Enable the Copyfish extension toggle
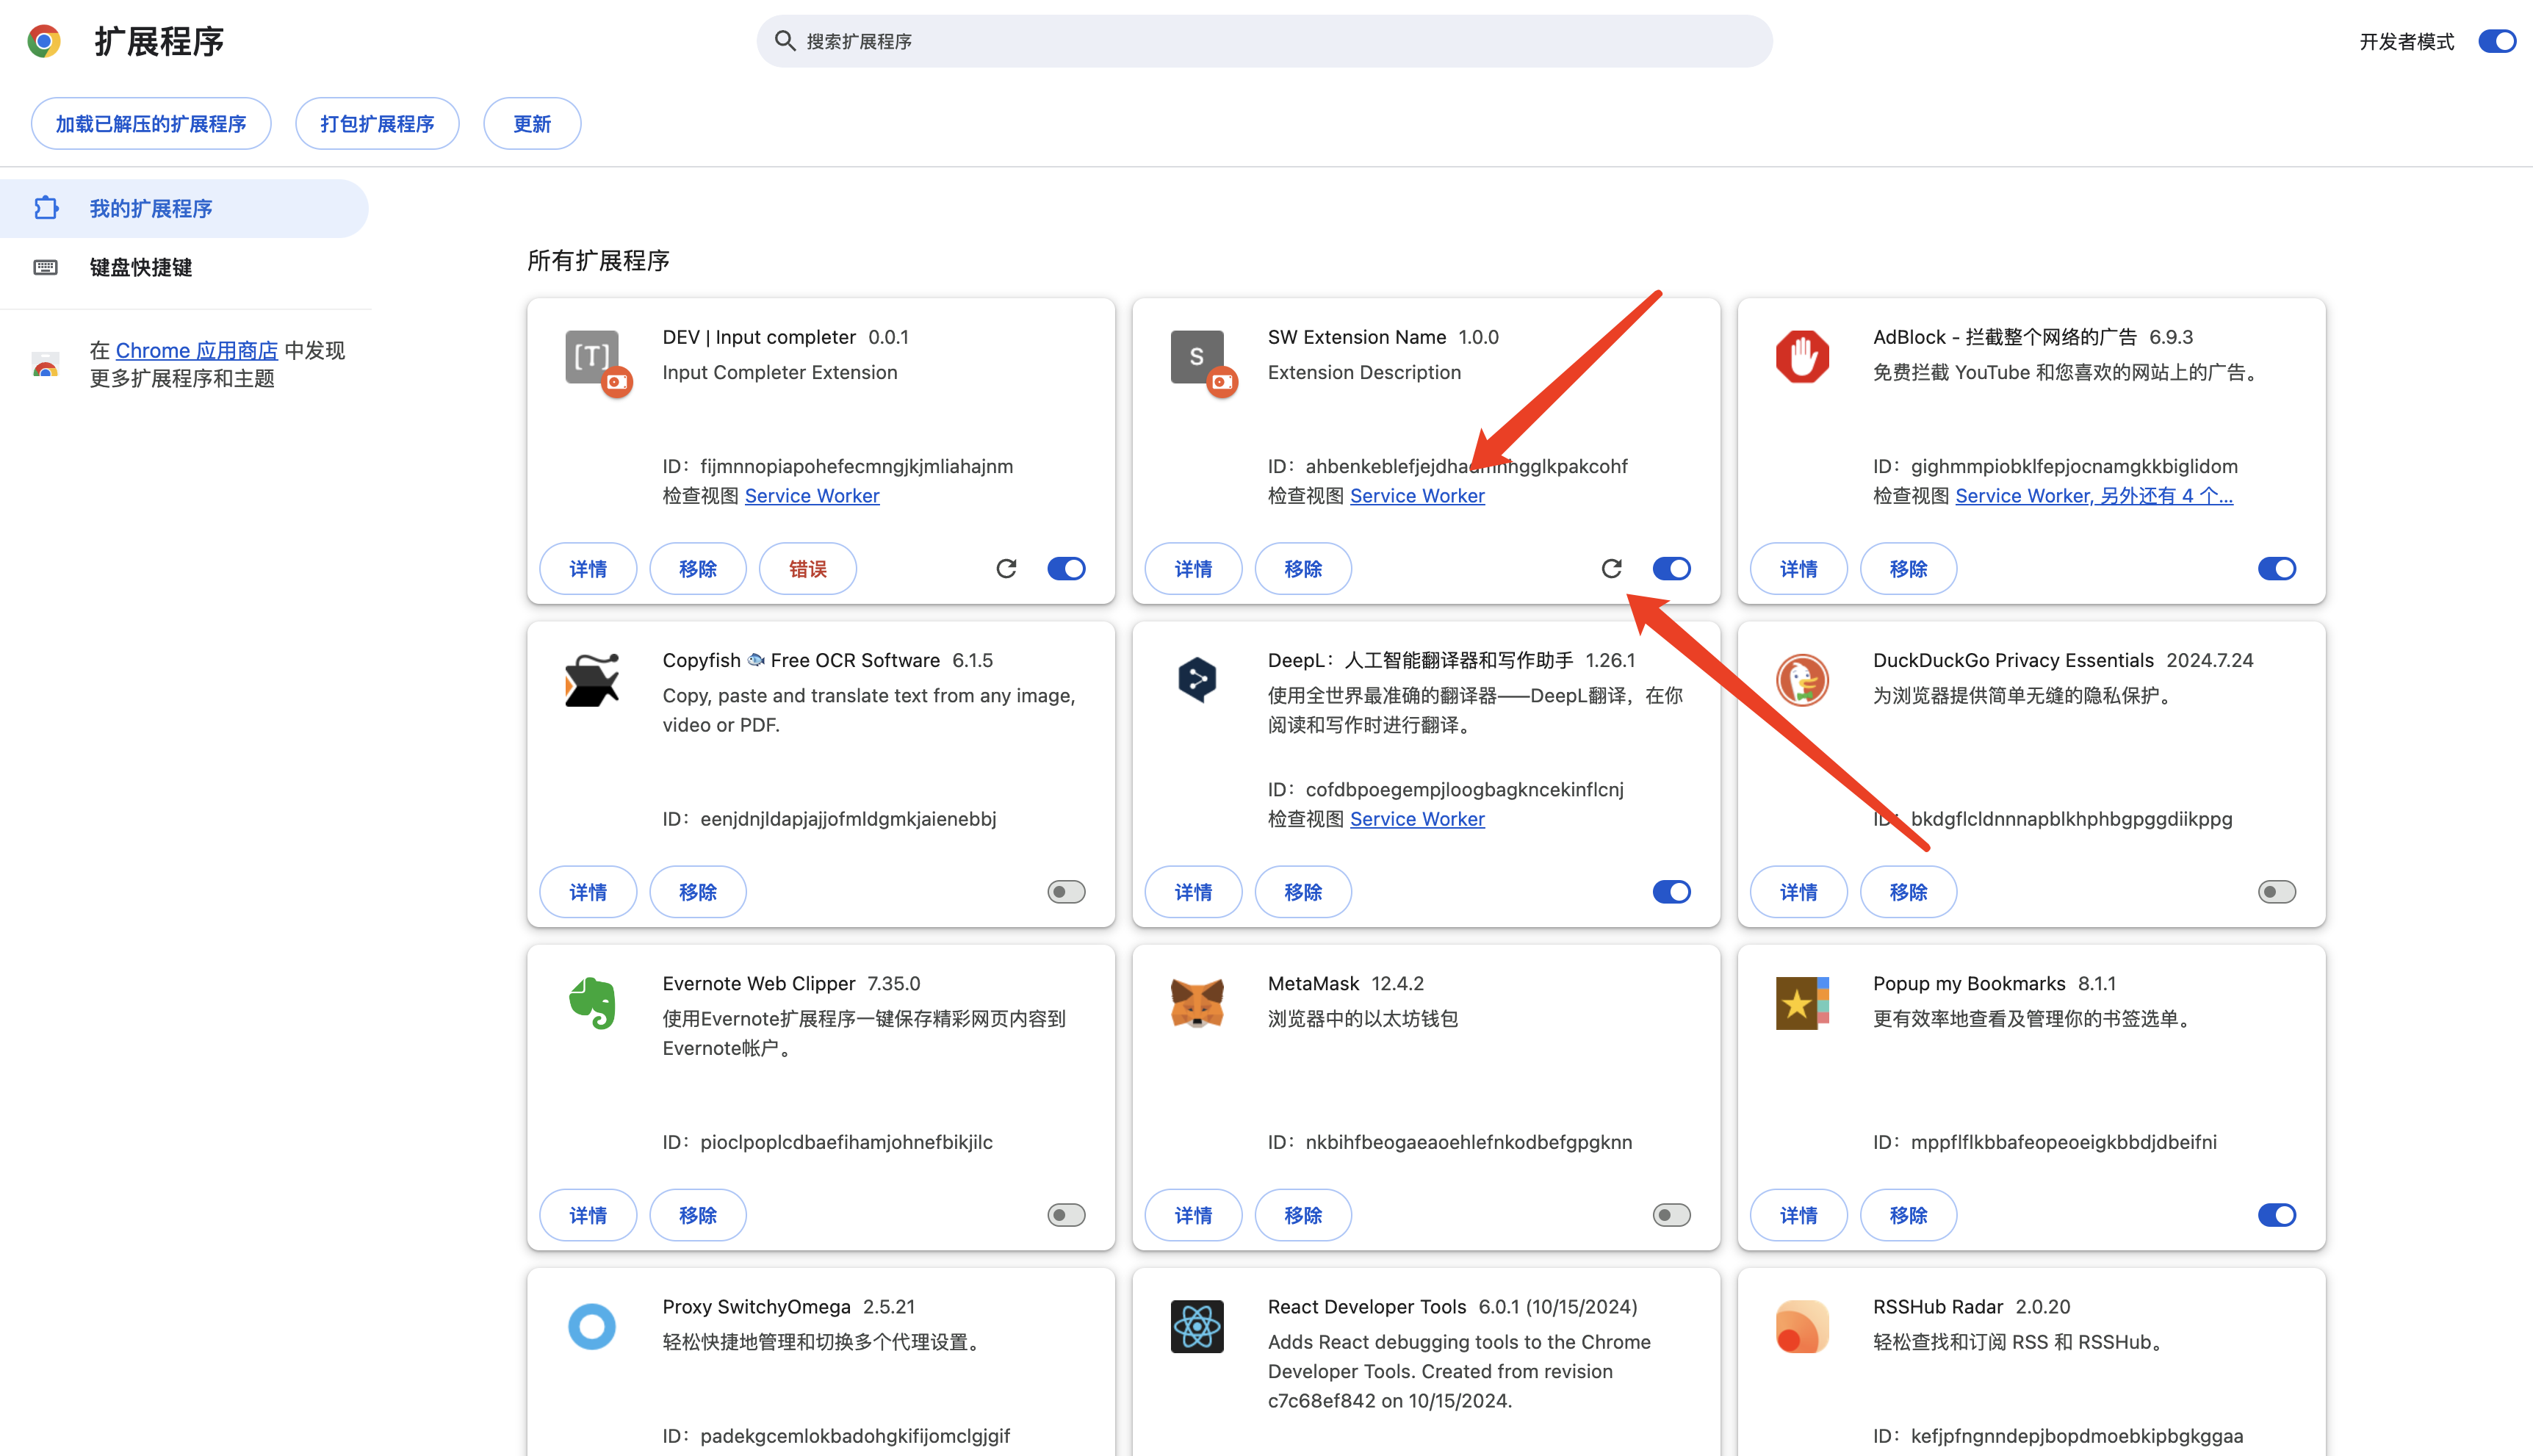This screenshot has height=1456, width=2533. (1066, 892)
